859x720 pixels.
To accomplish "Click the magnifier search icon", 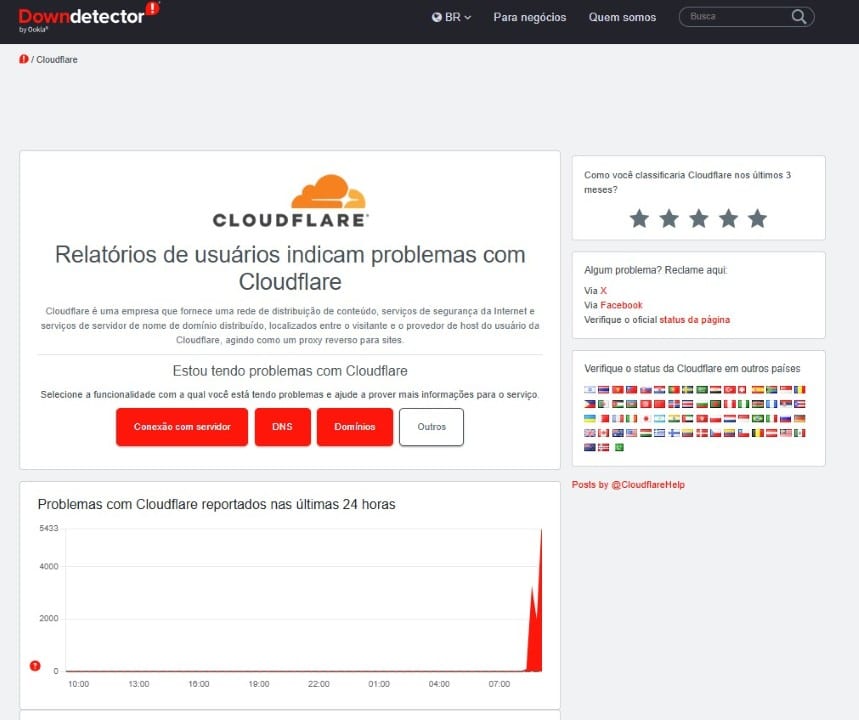I will (x=799, y=16).
